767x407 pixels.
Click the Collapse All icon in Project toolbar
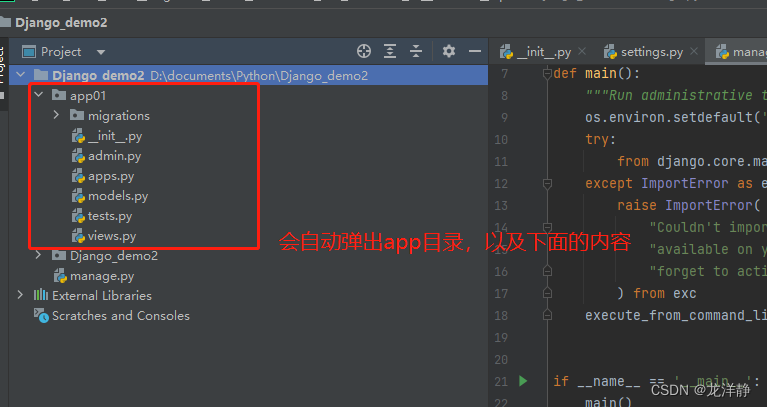tap(416, 51)
